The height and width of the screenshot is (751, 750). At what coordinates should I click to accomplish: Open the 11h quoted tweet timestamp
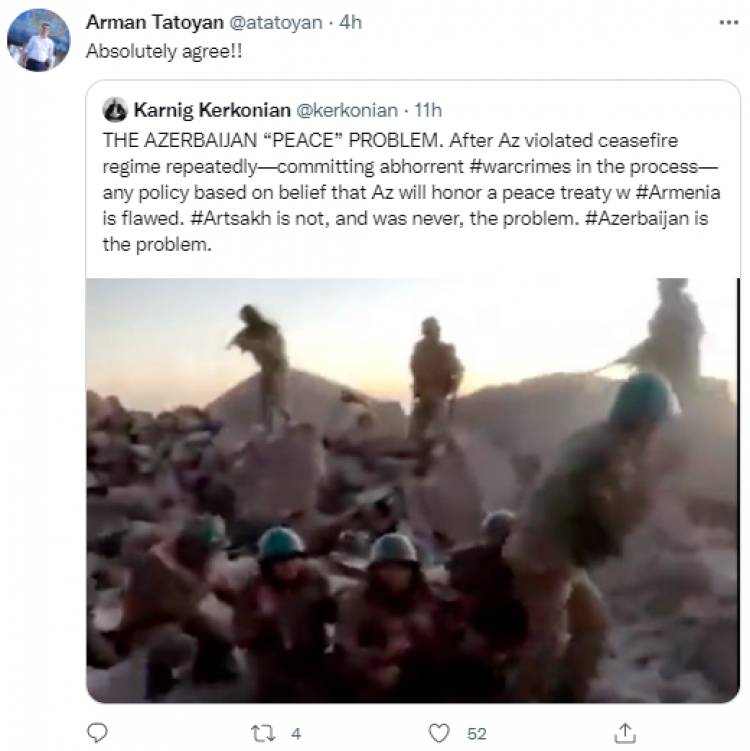tap(428, 110)
